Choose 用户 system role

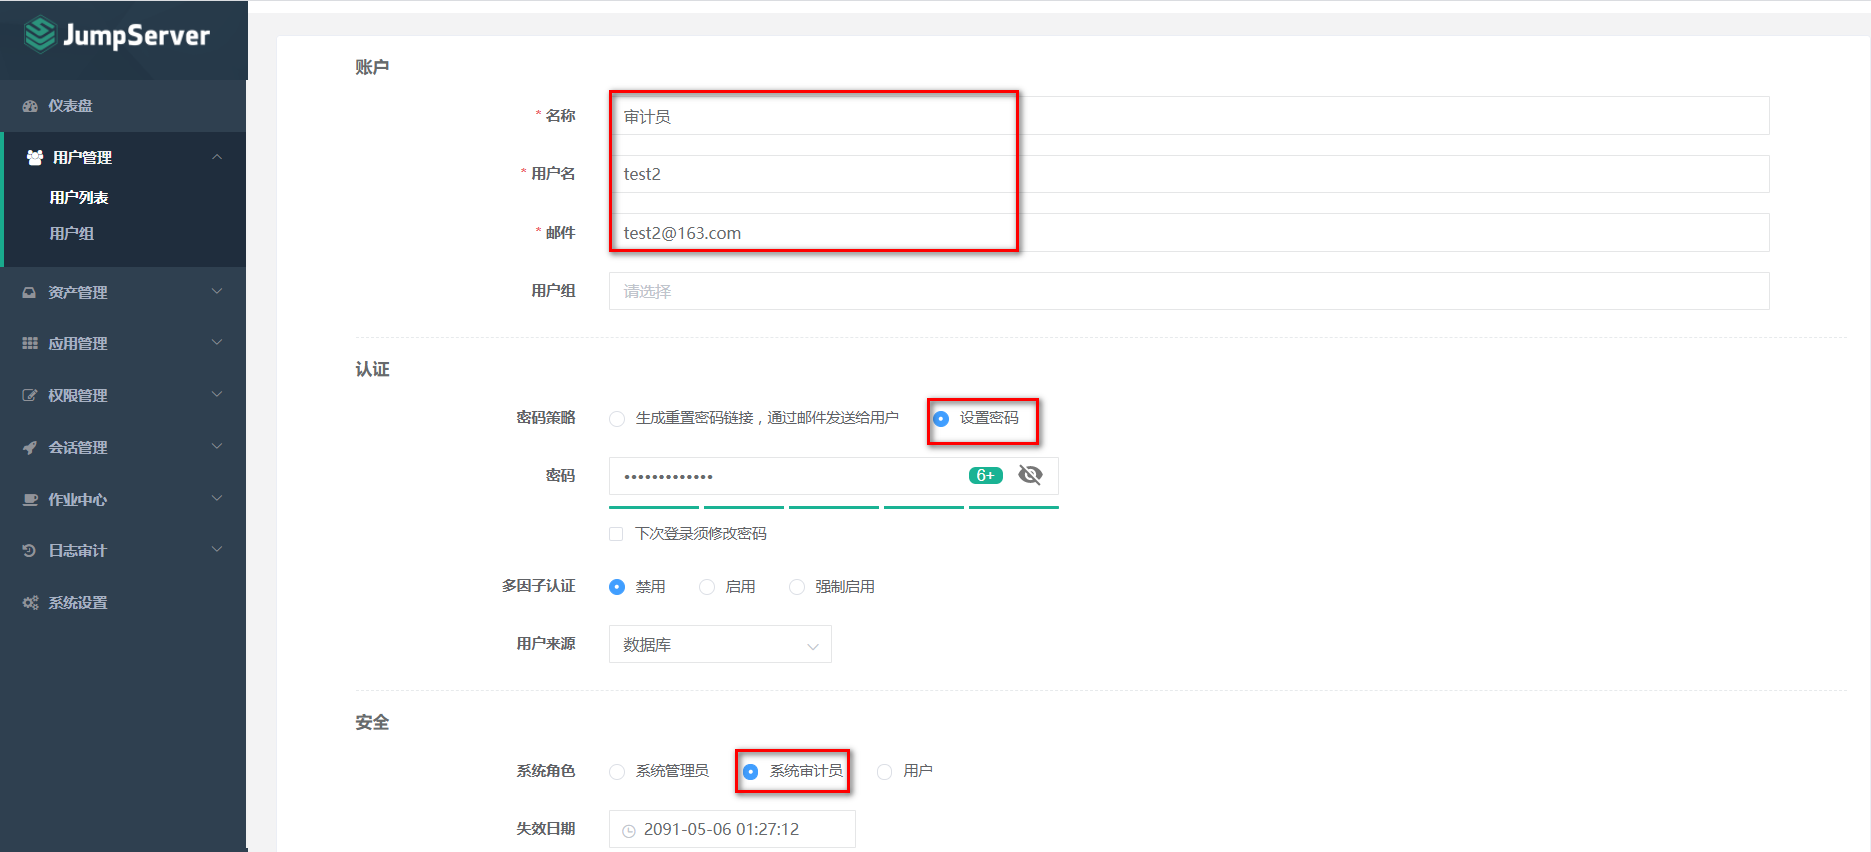pos(885,772)
